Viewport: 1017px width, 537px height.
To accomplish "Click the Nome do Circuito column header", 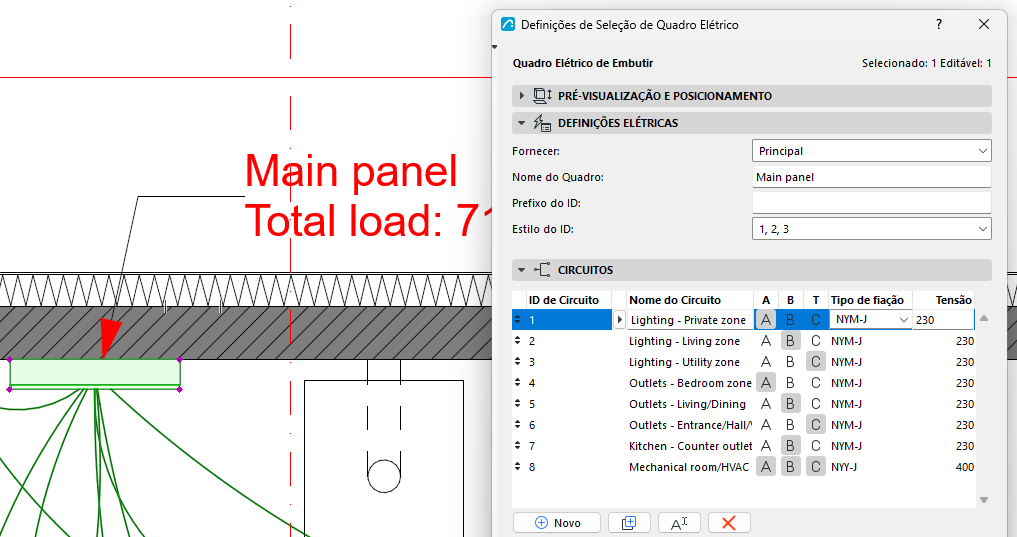I will 689,300.
